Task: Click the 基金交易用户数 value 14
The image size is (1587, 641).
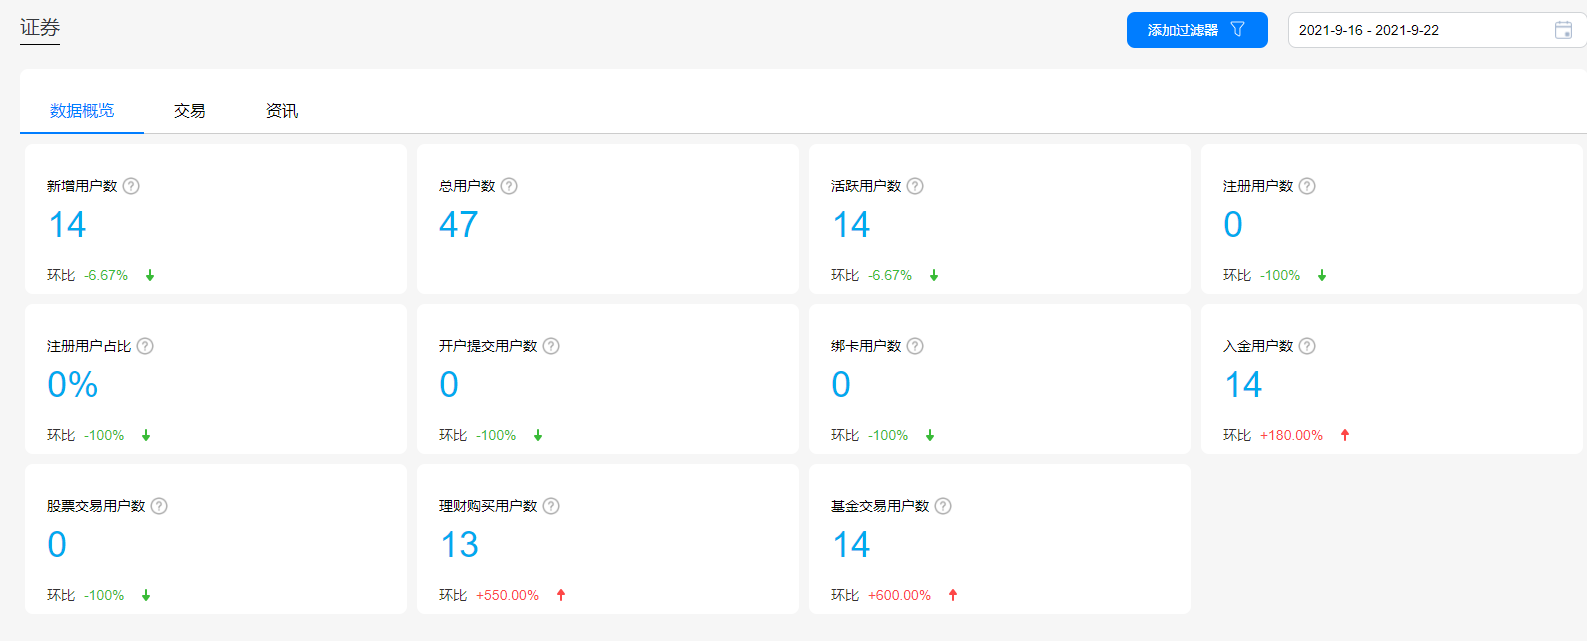Action: pyautogui.click(x=851, y=545)
